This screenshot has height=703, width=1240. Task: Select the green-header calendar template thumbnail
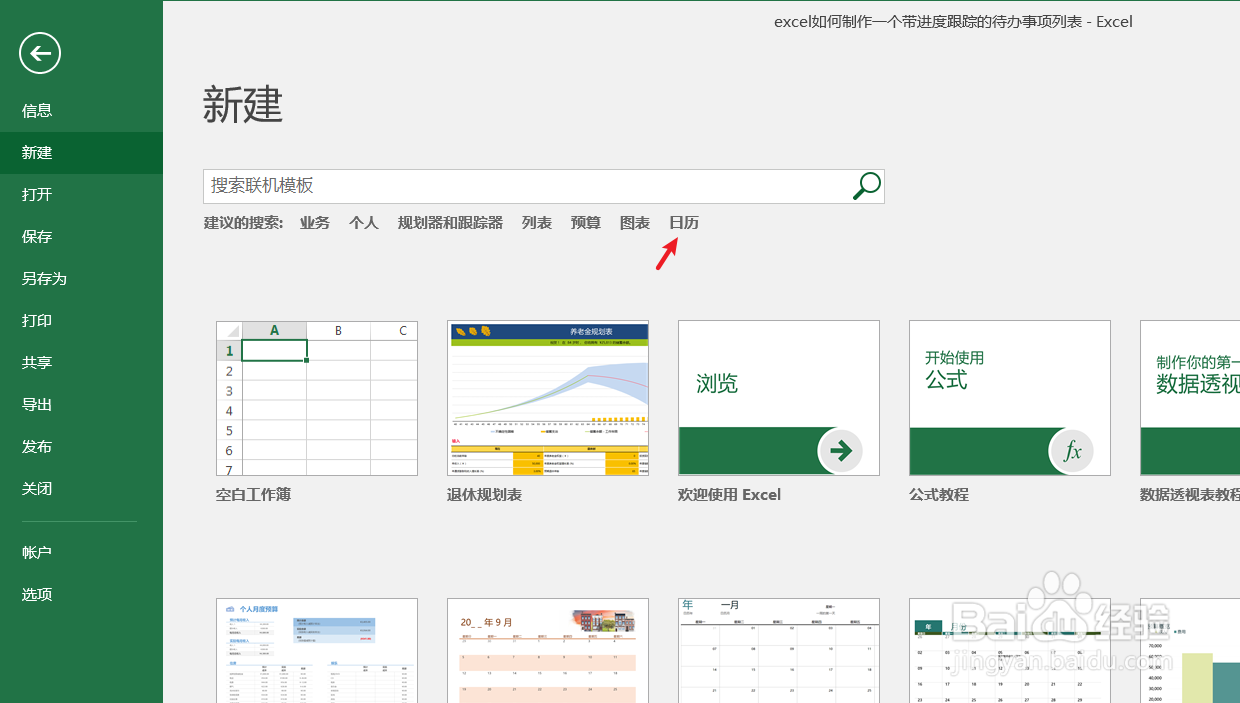(x=1010, y=651)
